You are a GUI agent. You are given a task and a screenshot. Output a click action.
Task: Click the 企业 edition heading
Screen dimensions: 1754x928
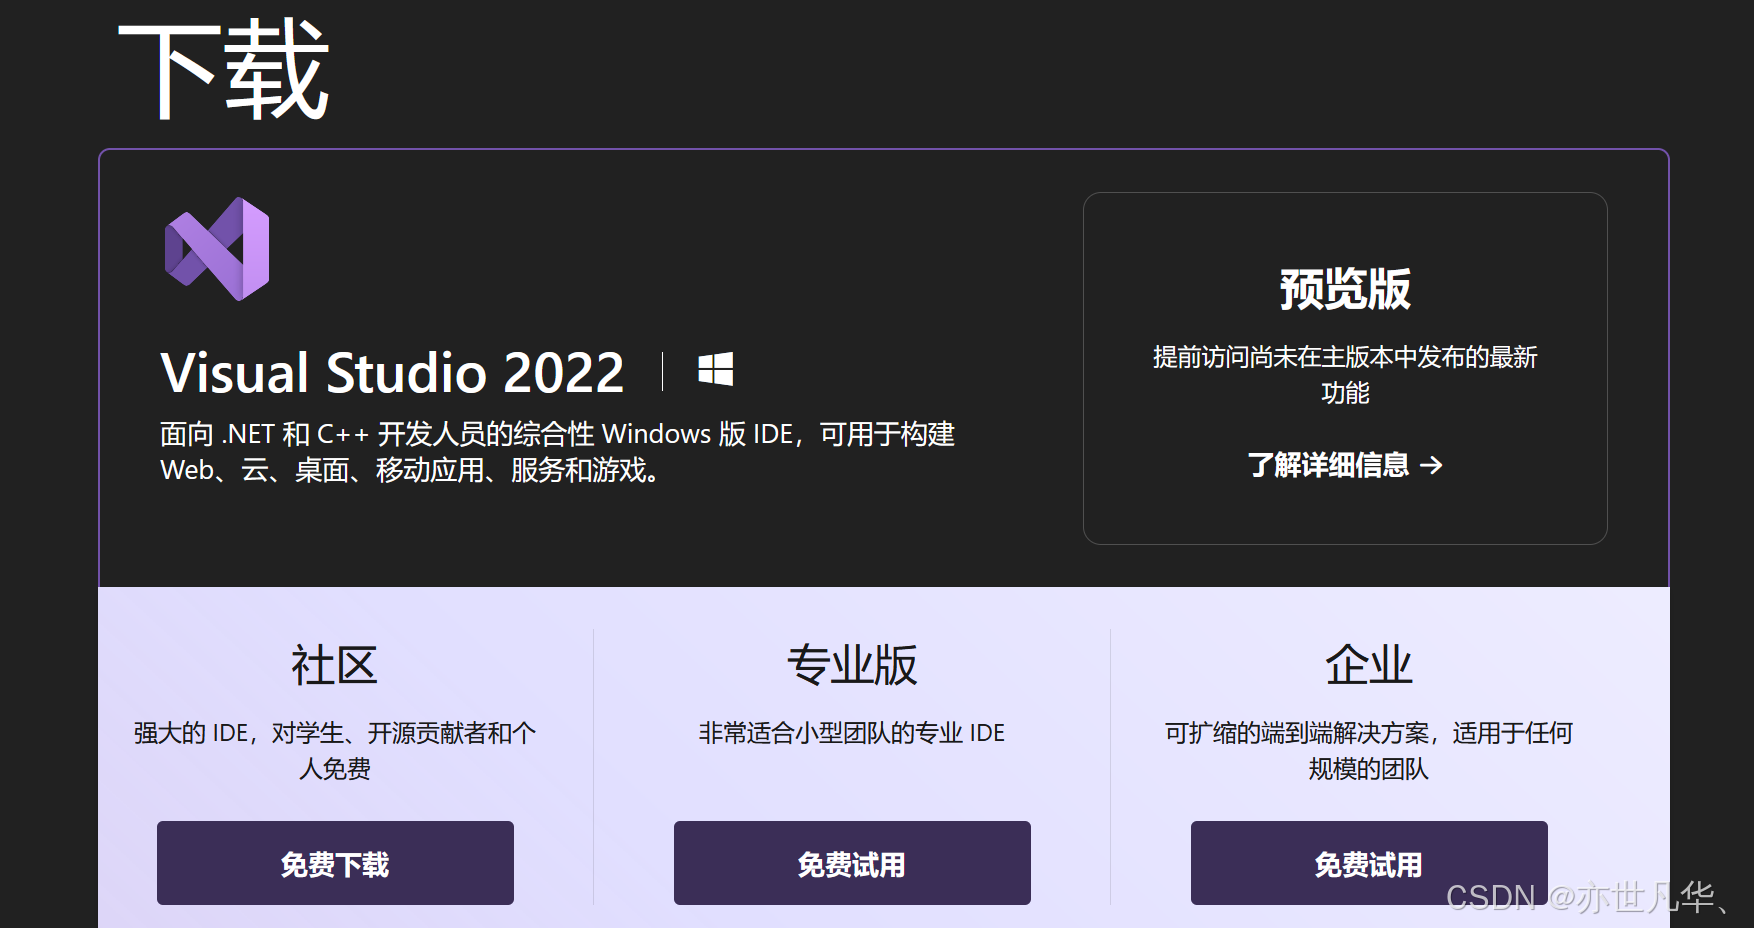[1369, 665]
